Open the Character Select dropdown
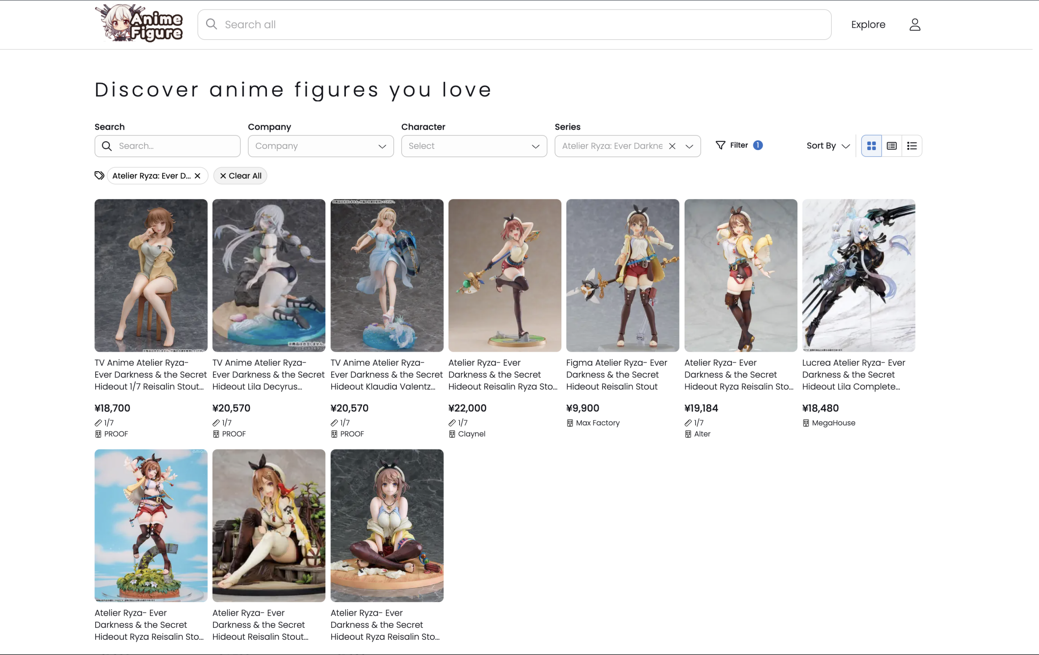Viewport: 1039px width, 655px height. coord(474,146)
